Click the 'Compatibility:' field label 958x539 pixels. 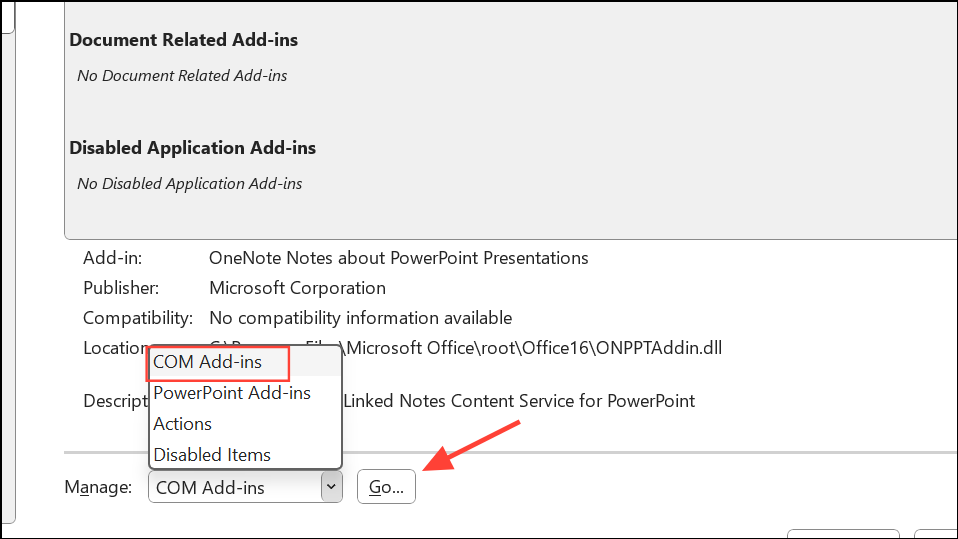point(137,318)
